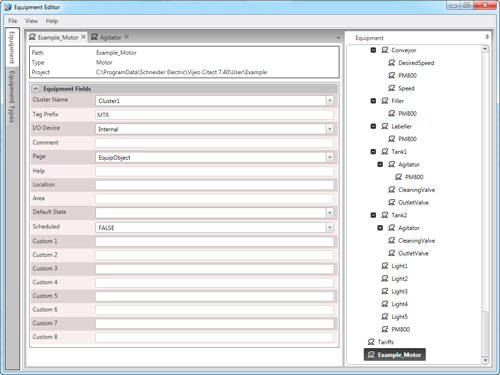The image size is (500, 375).
Task: Click scroll down arrow in Equipment tree
Action: pyautogui.click(x=485, y=360)
